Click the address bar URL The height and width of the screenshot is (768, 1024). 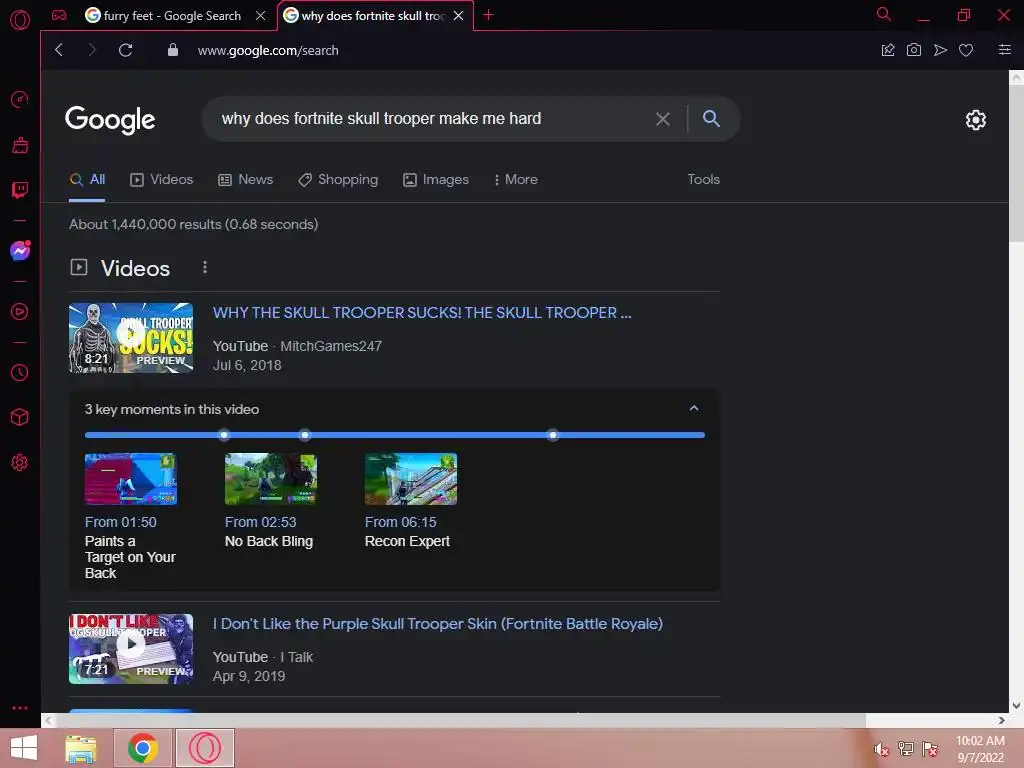click(268, 50)
